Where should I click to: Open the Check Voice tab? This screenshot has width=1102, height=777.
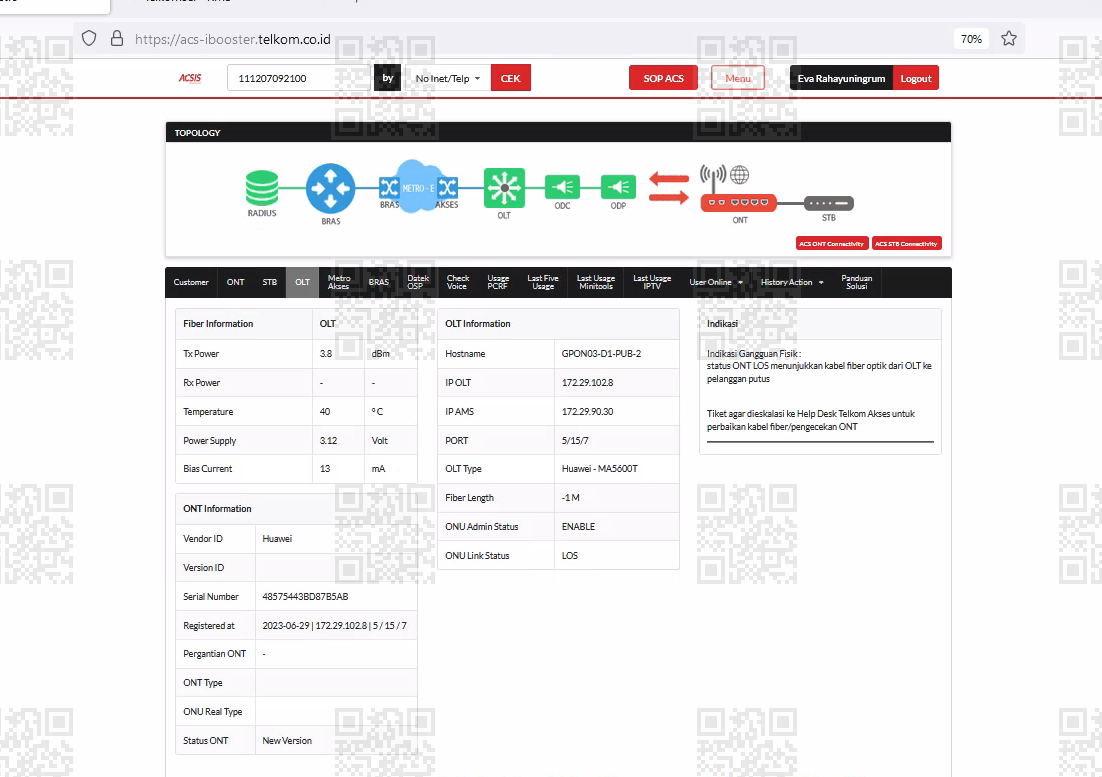pos(458,282)
